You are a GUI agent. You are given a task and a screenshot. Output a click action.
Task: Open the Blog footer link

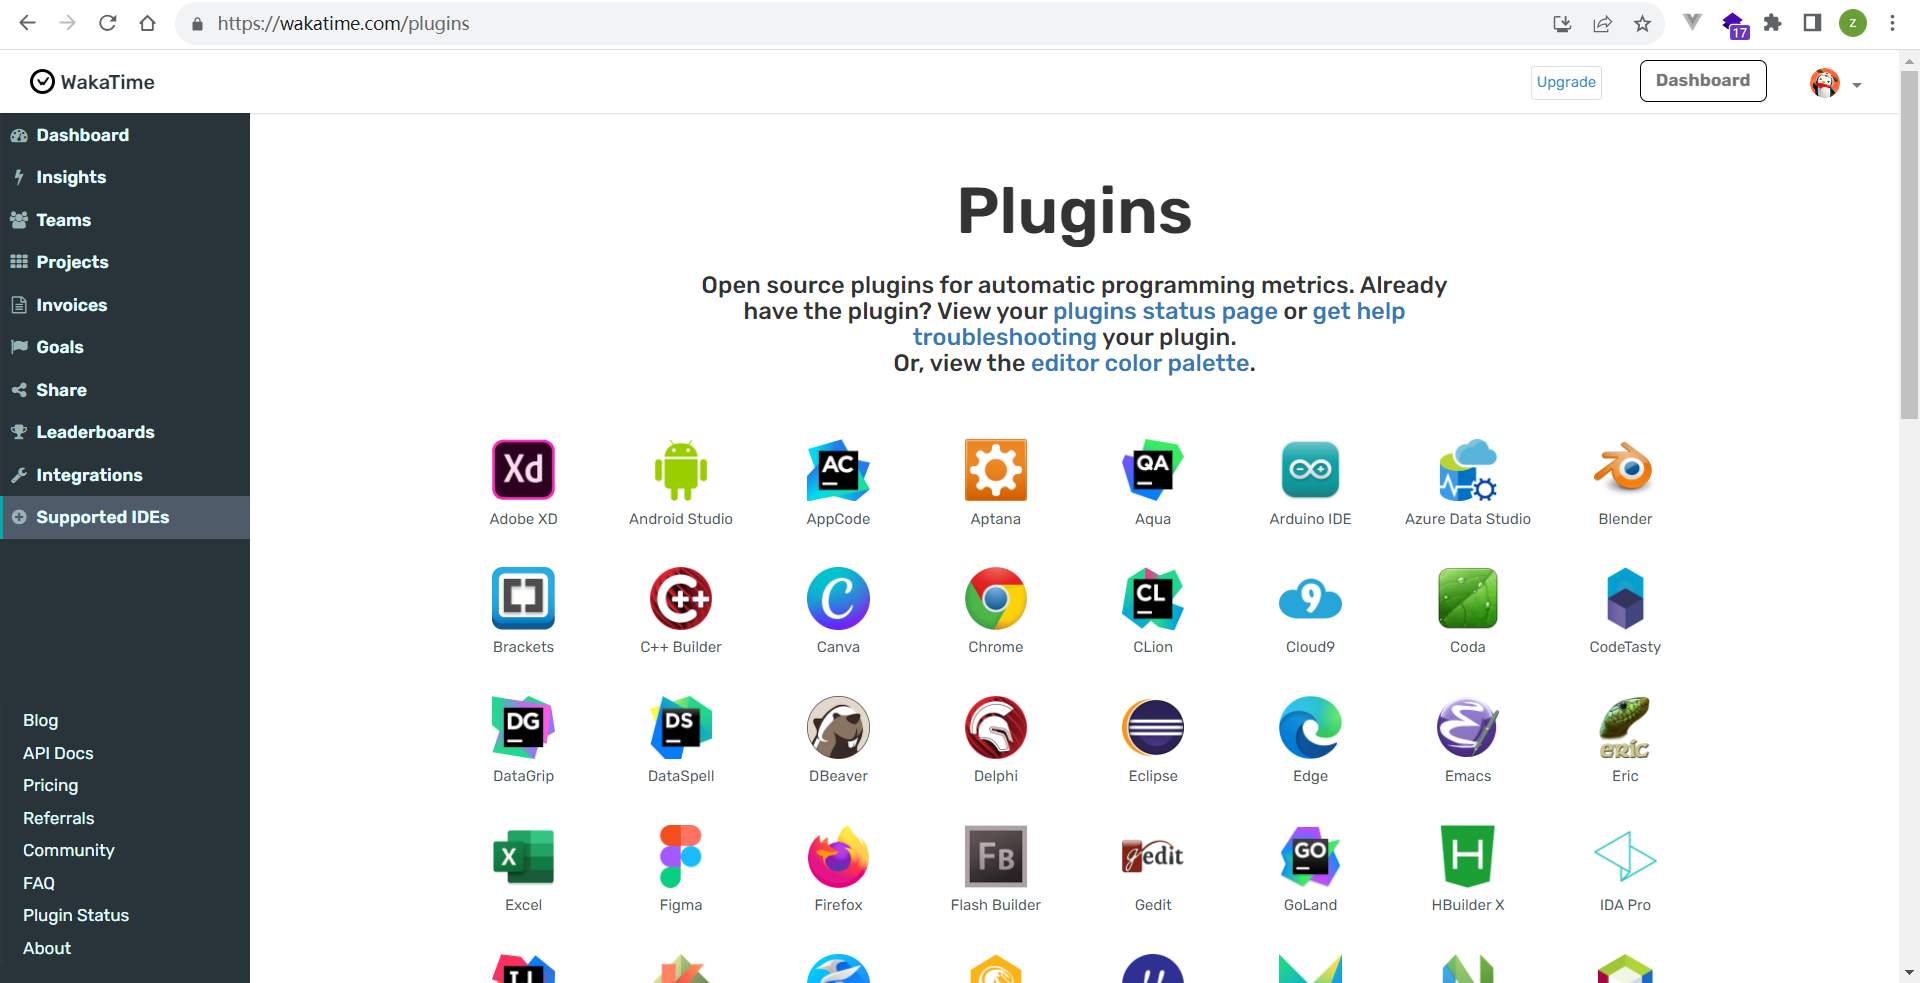(x=41, y=720)
